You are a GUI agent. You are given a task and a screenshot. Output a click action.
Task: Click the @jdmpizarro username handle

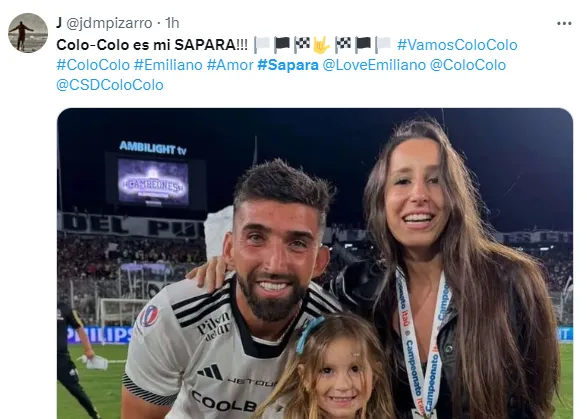pos(109,23)
